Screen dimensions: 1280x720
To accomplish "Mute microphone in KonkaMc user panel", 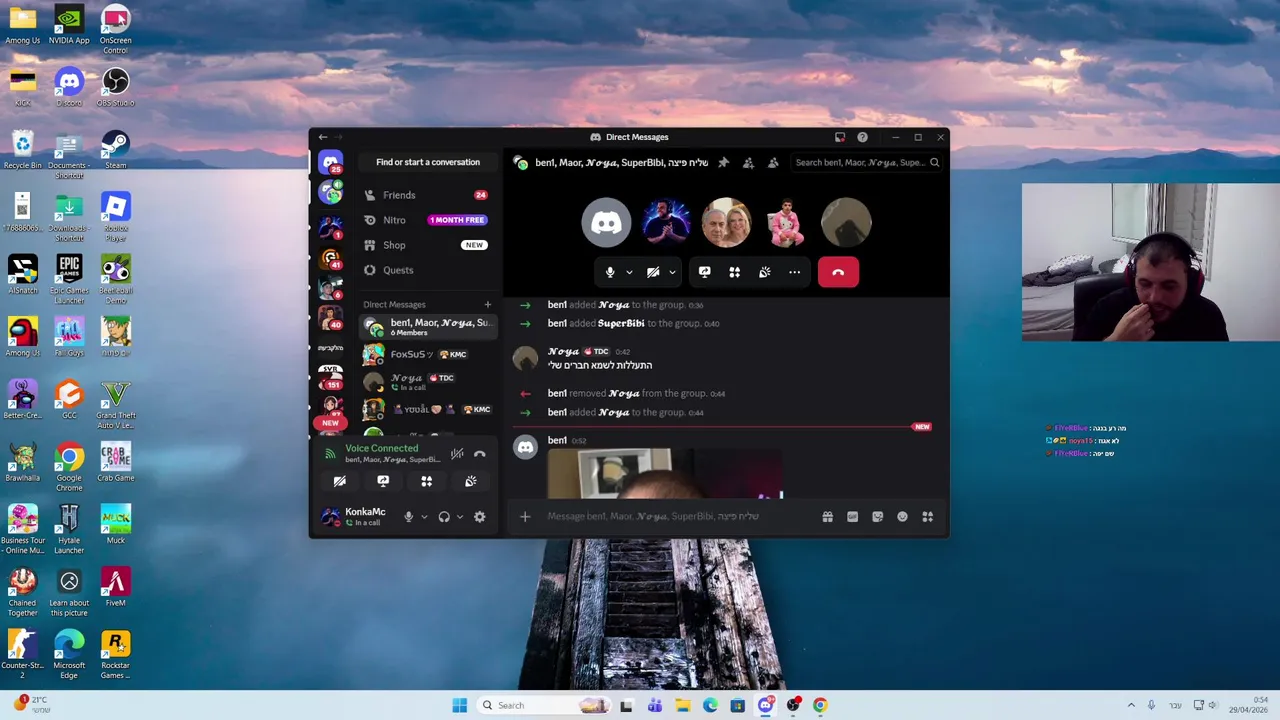I will 408,517.
